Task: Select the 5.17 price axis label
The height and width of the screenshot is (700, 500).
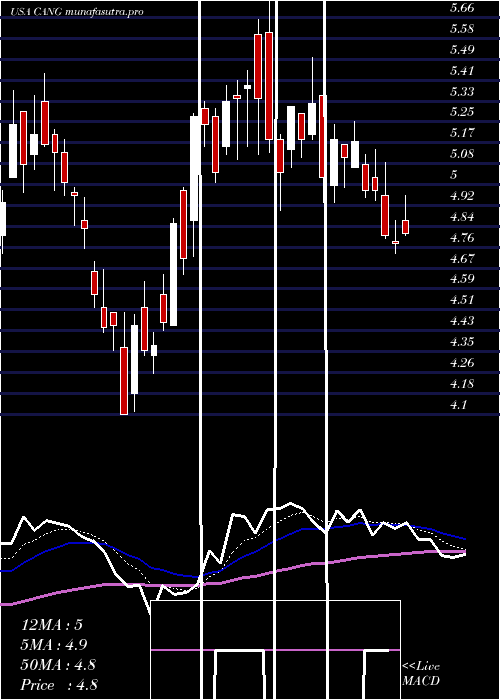Action: click(x=462, y=133)
